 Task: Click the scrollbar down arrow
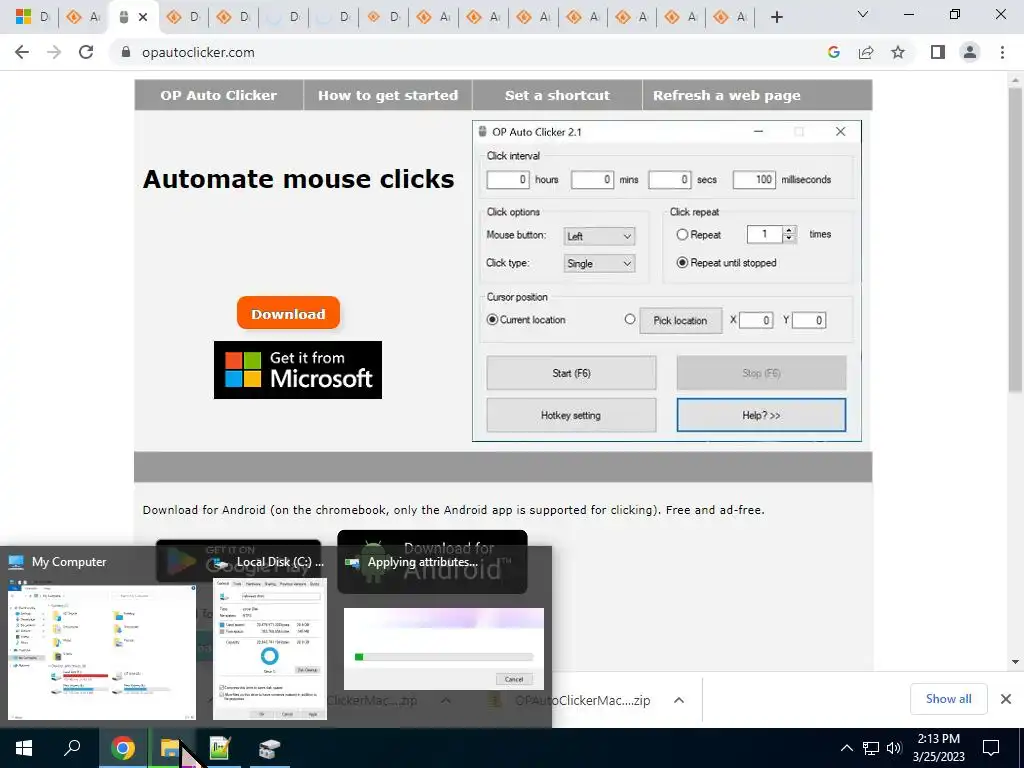pos(1015,662)
